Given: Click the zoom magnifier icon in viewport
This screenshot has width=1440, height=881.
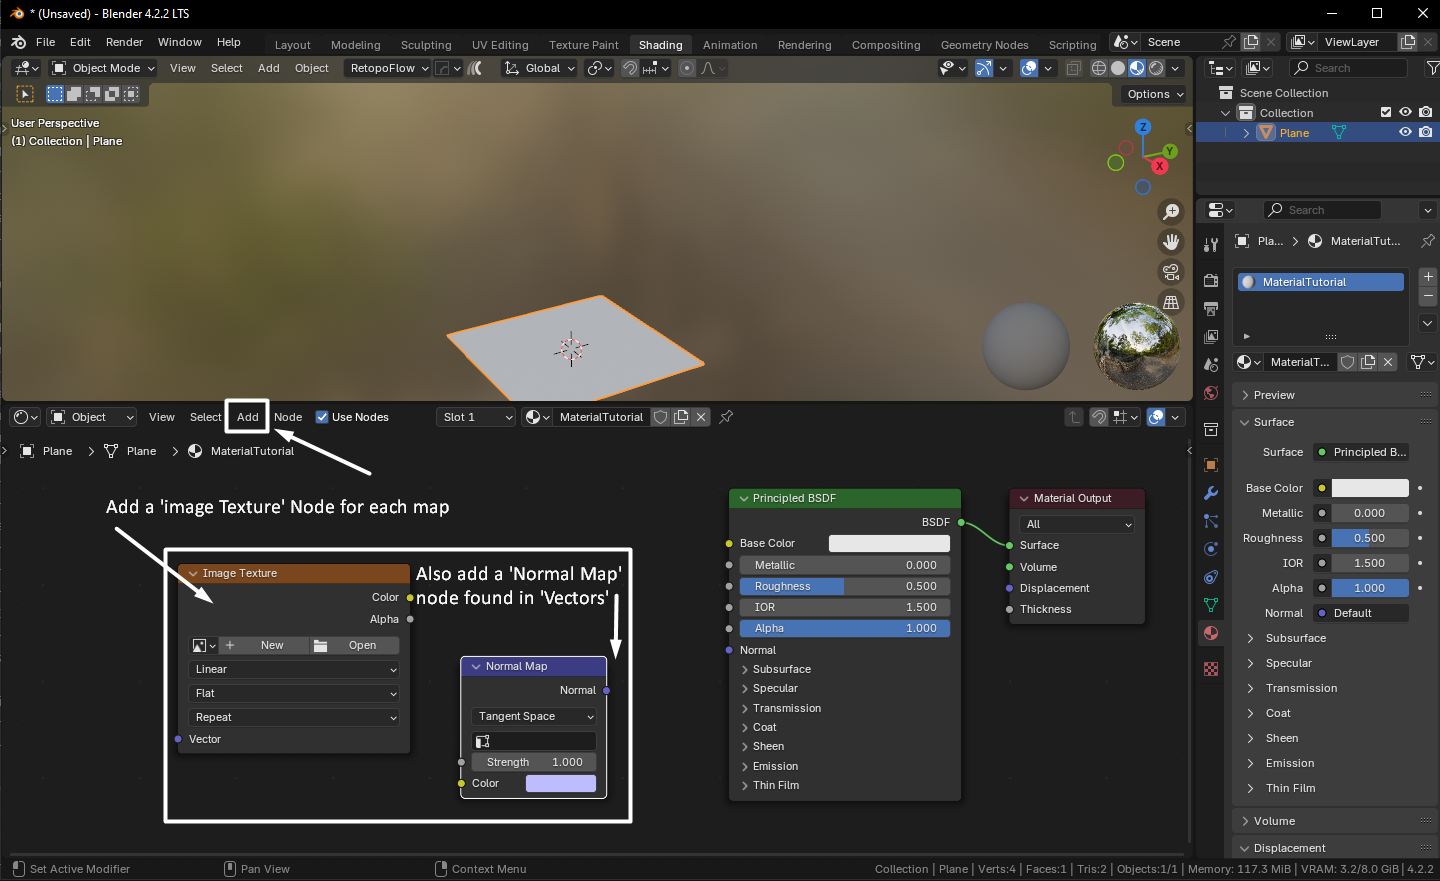Looking at the screenshot, I should pyautogui.click(x=1170, y=212).
